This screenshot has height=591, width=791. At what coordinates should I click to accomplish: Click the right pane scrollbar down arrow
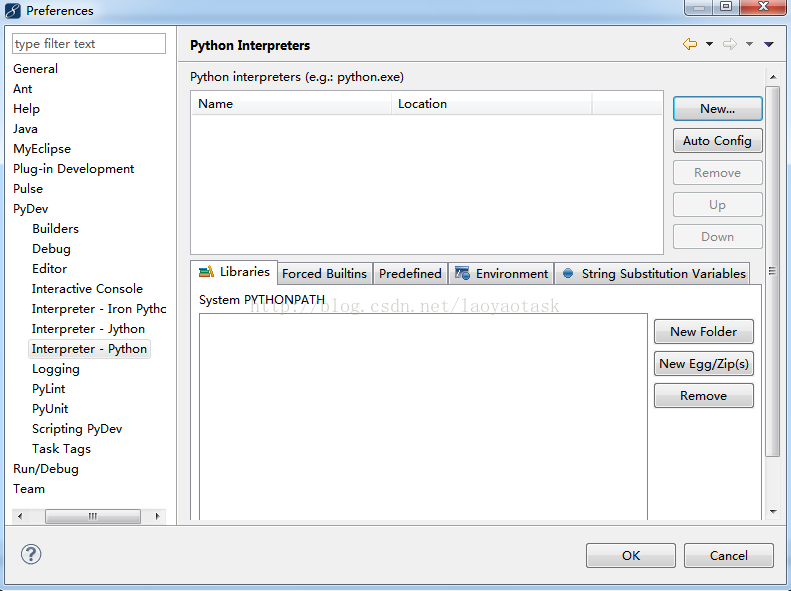(773, 512)
